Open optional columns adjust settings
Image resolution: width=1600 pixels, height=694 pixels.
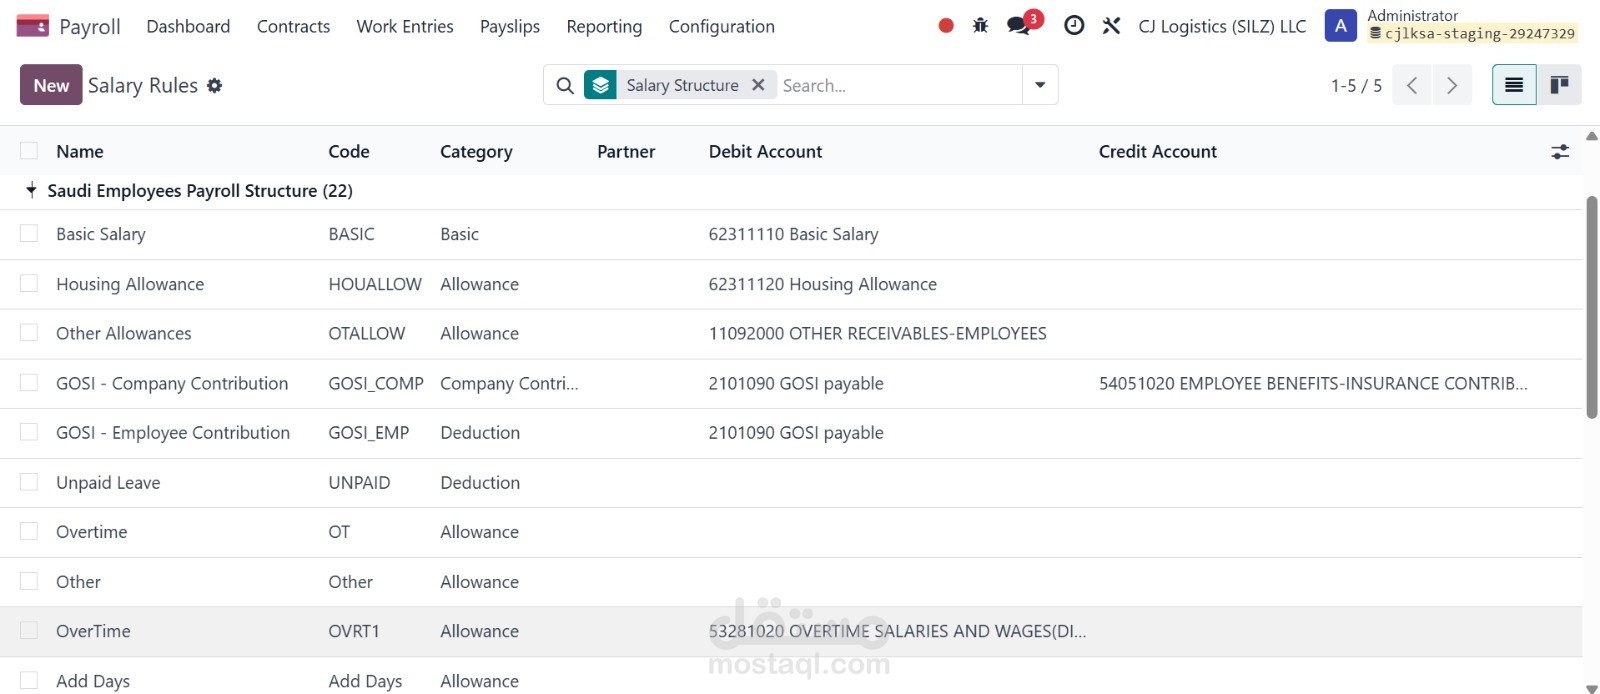[x=1560, y=152]
